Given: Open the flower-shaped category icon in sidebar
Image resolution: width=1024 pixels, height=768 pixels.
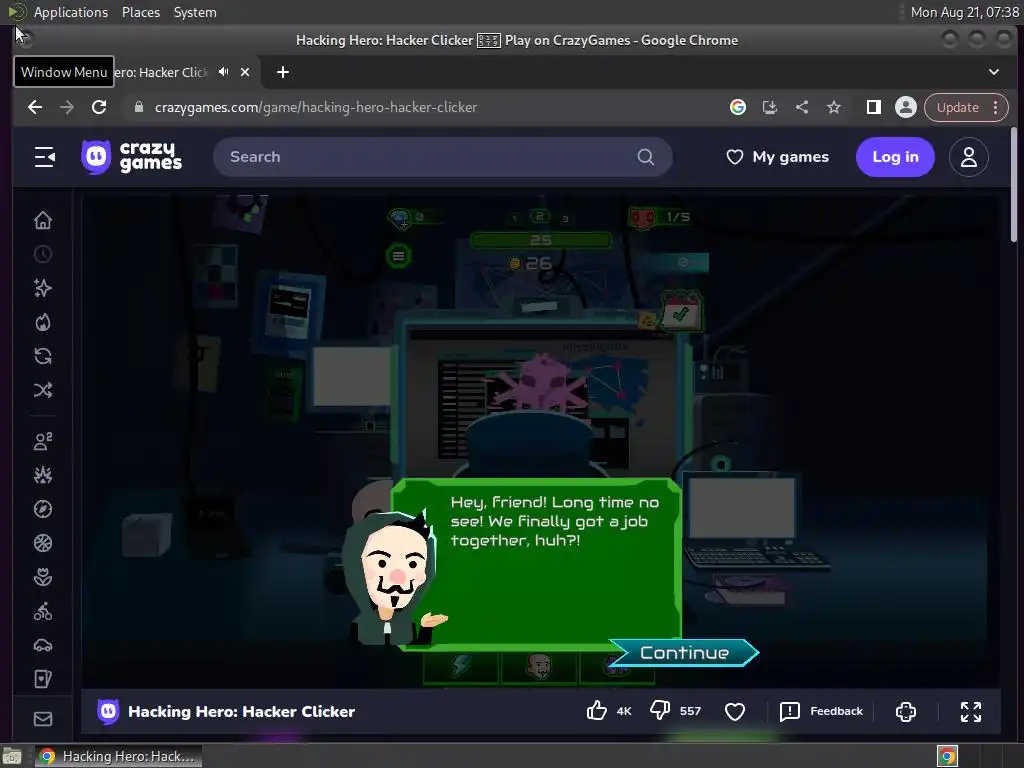Looking at the screenshot, I should coord(43,577).
